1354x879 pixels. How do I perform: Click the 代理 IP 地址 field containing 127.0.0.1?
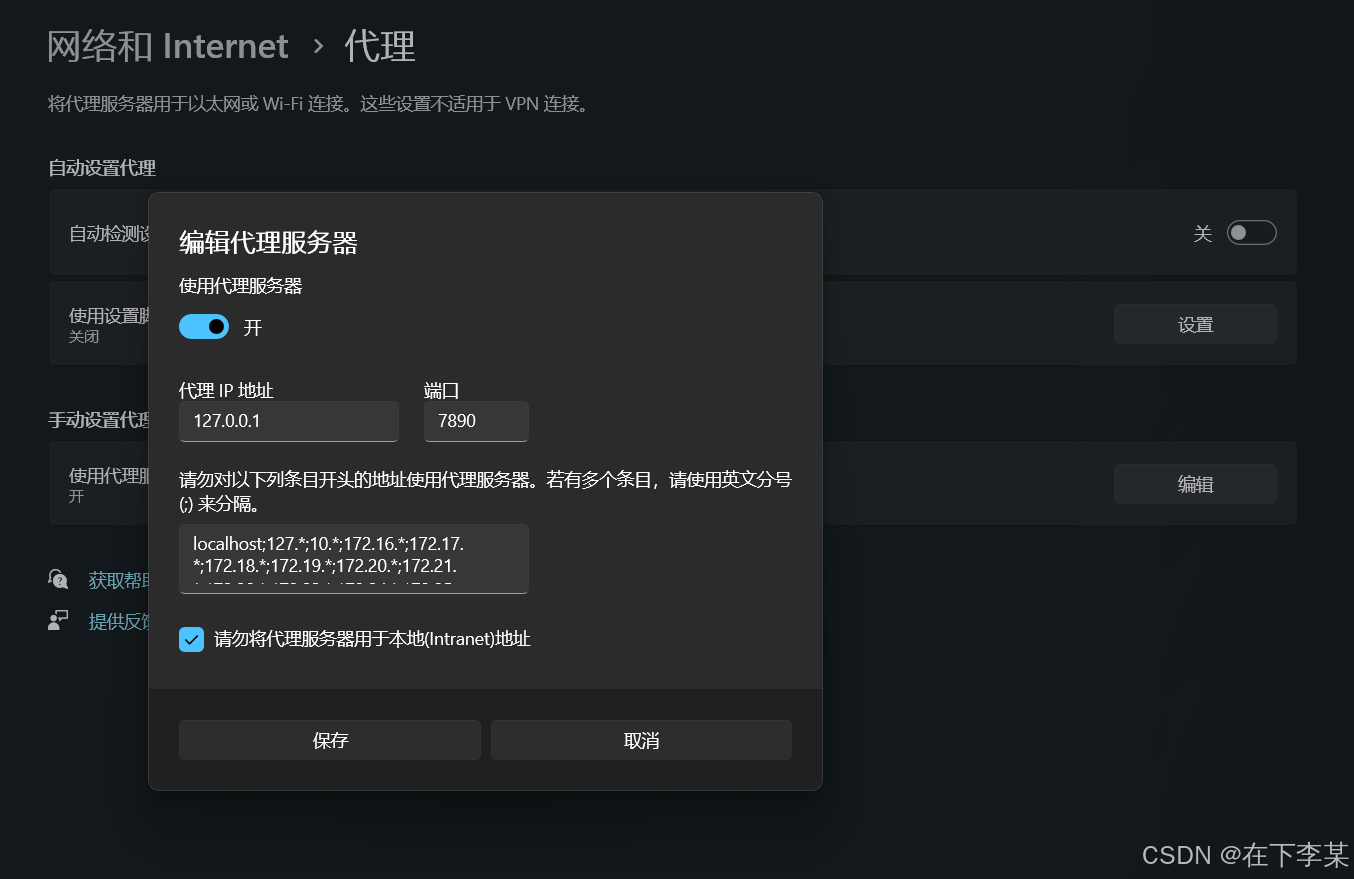289,421
